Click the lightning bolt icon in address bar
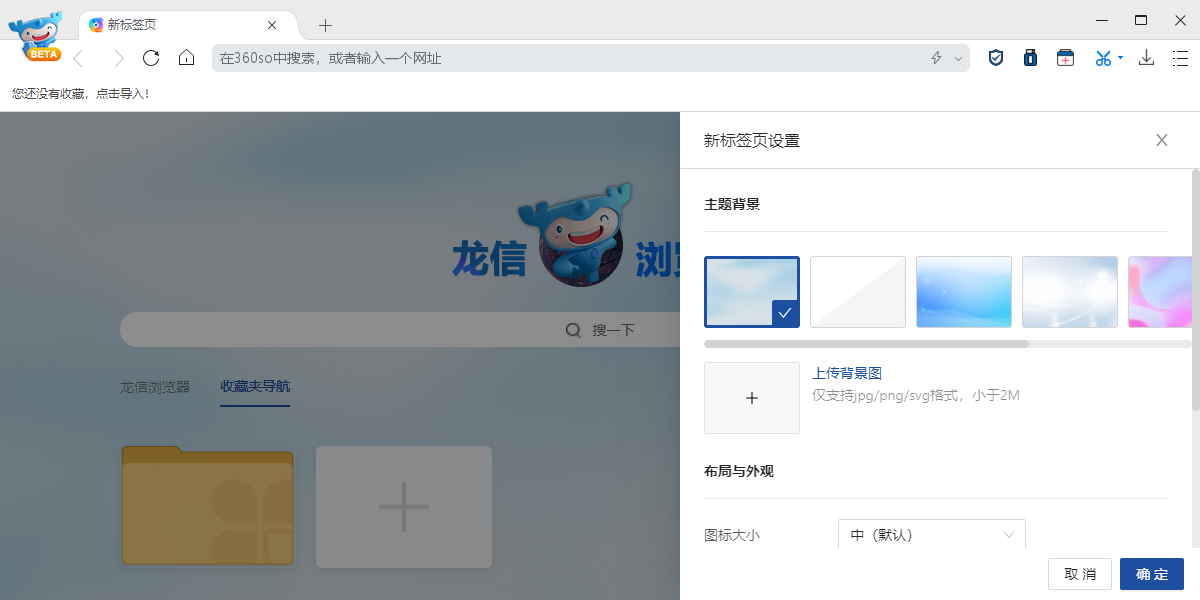 [936, 58]
